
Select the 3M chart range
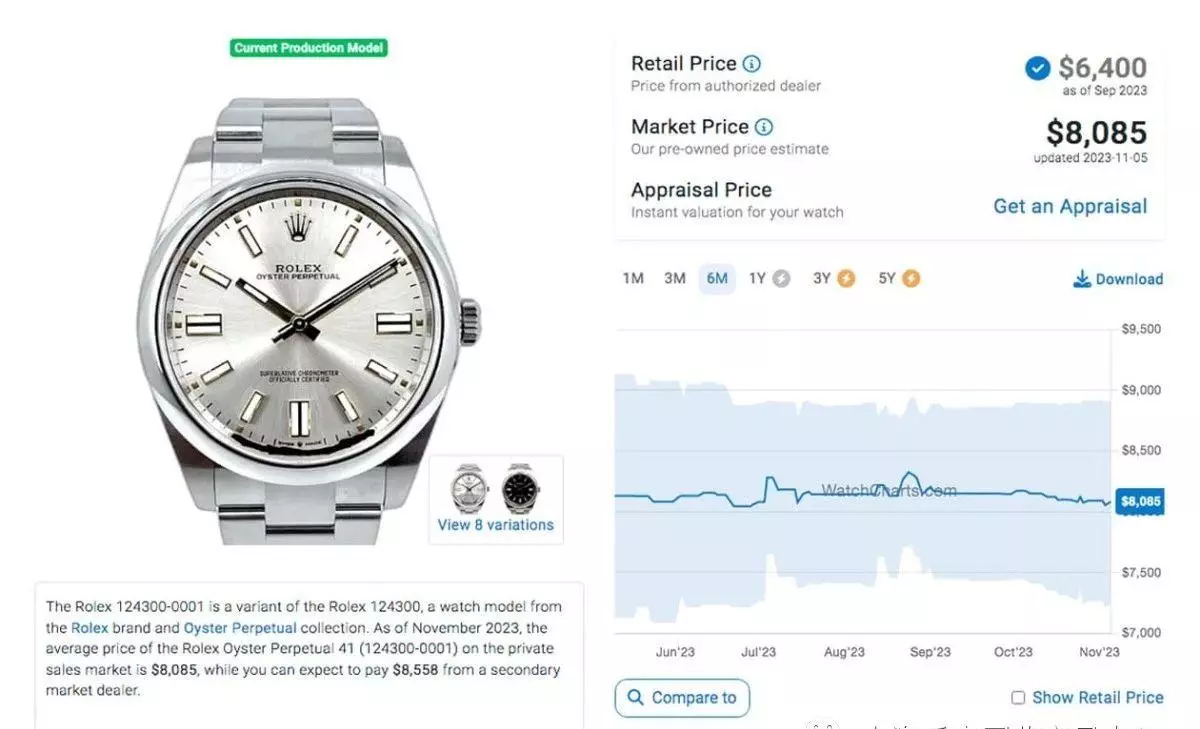pos(675,279)
